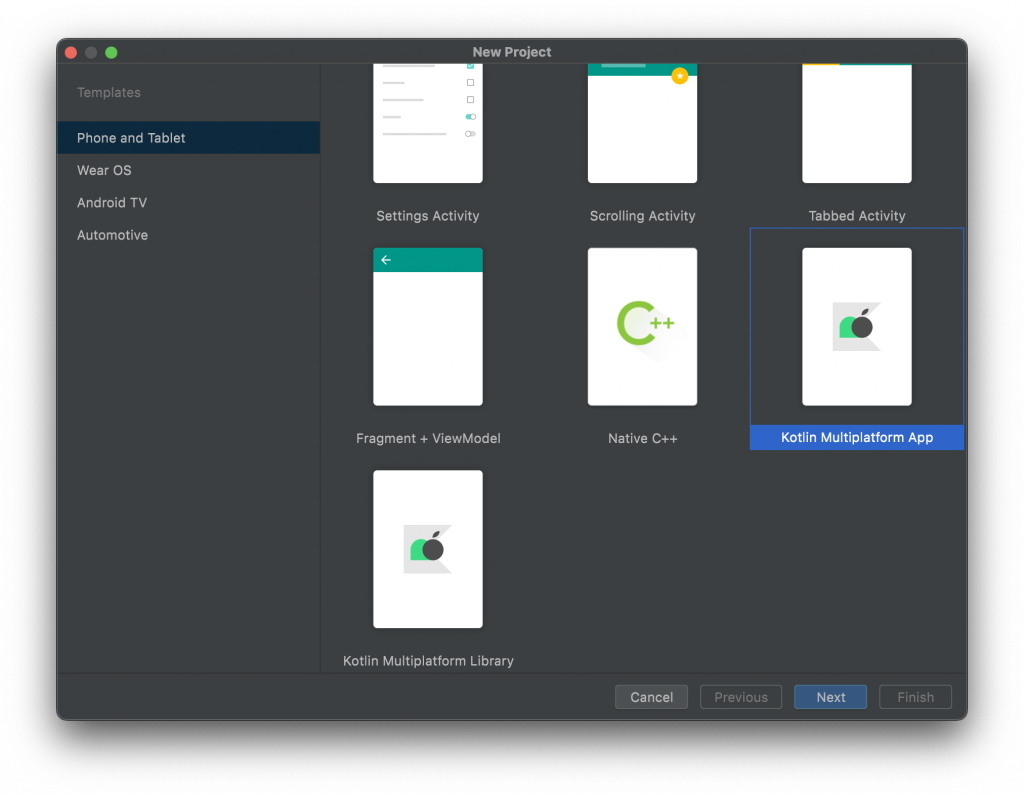
Task: Maximize the New Project window
Action: coord(112,52)
